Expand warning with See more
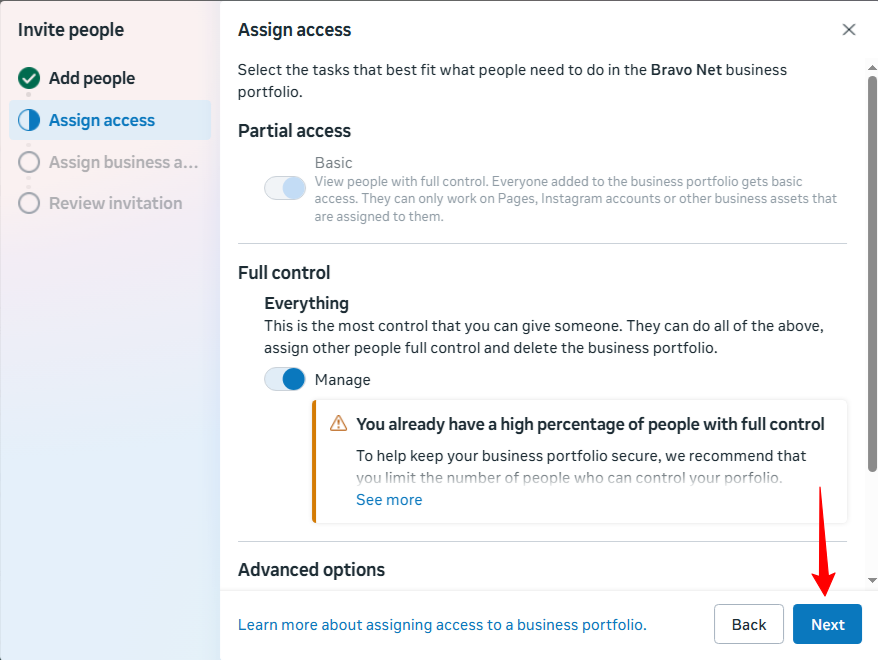 (x=389, y=500)
